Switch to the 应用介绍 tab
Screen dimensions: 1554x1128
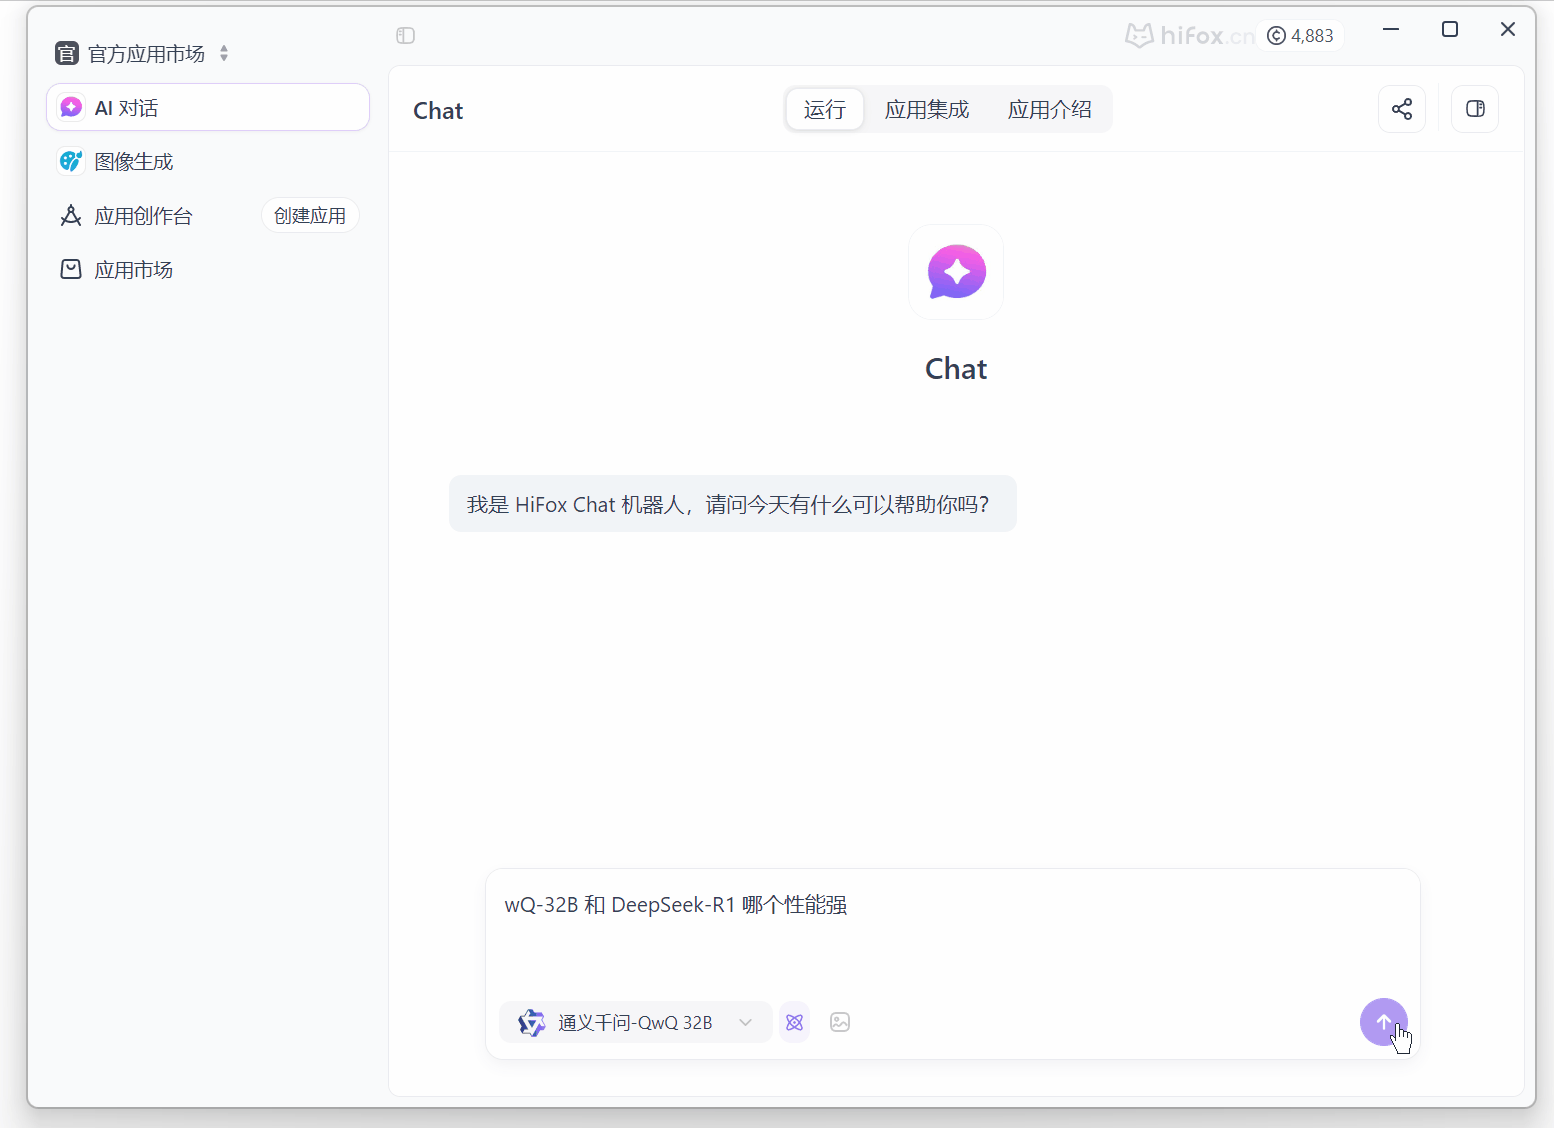1050,109
